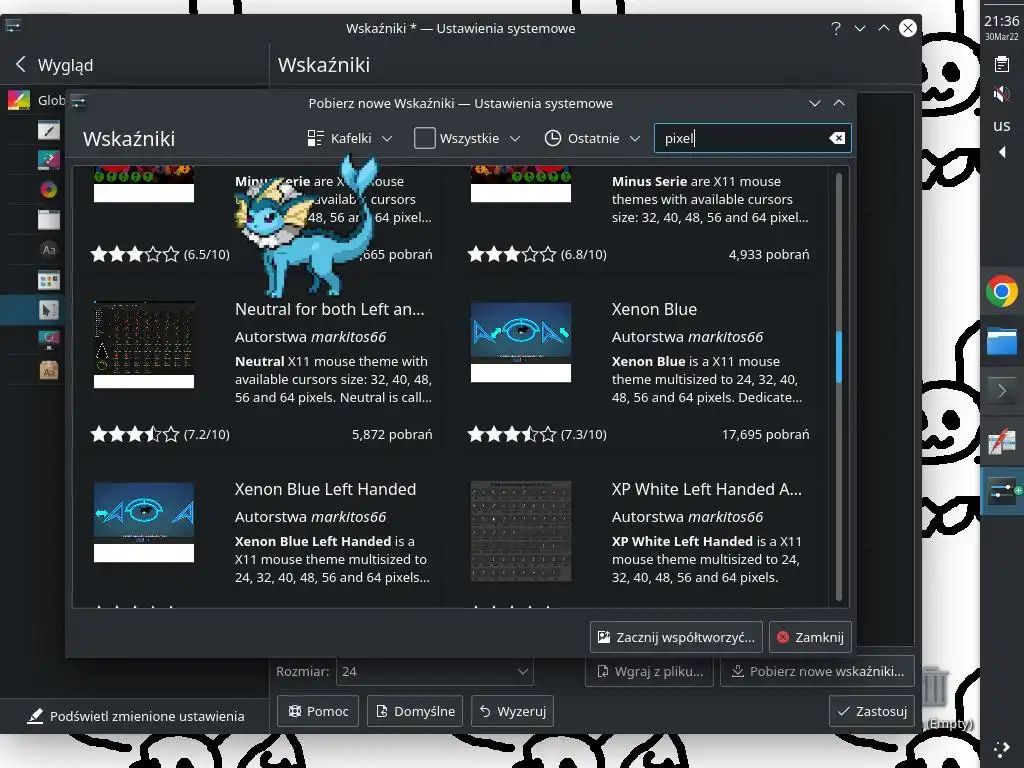
Task: Open the Xenon Blue theme thumbnail
Action: (520, 342)
